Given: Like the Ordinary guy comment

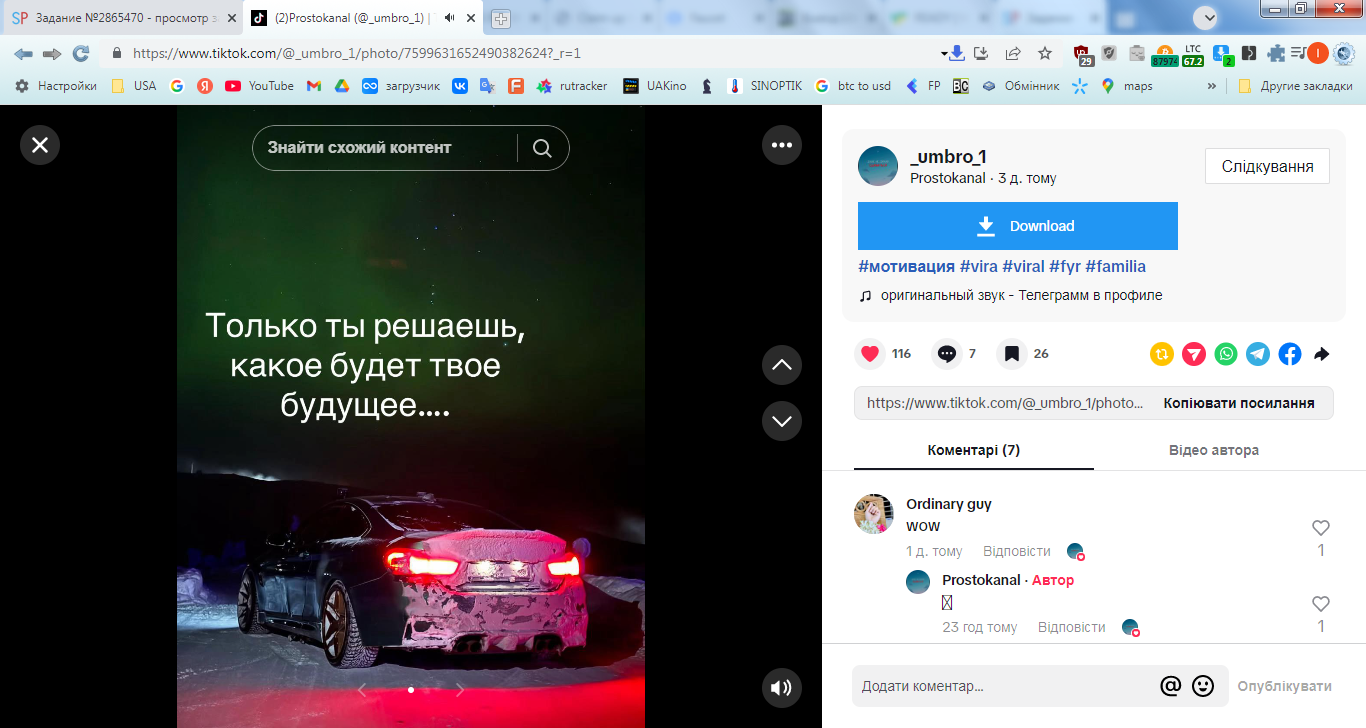Looking at the screenshot, I should pyautogui.click(x=1321, y=528).
